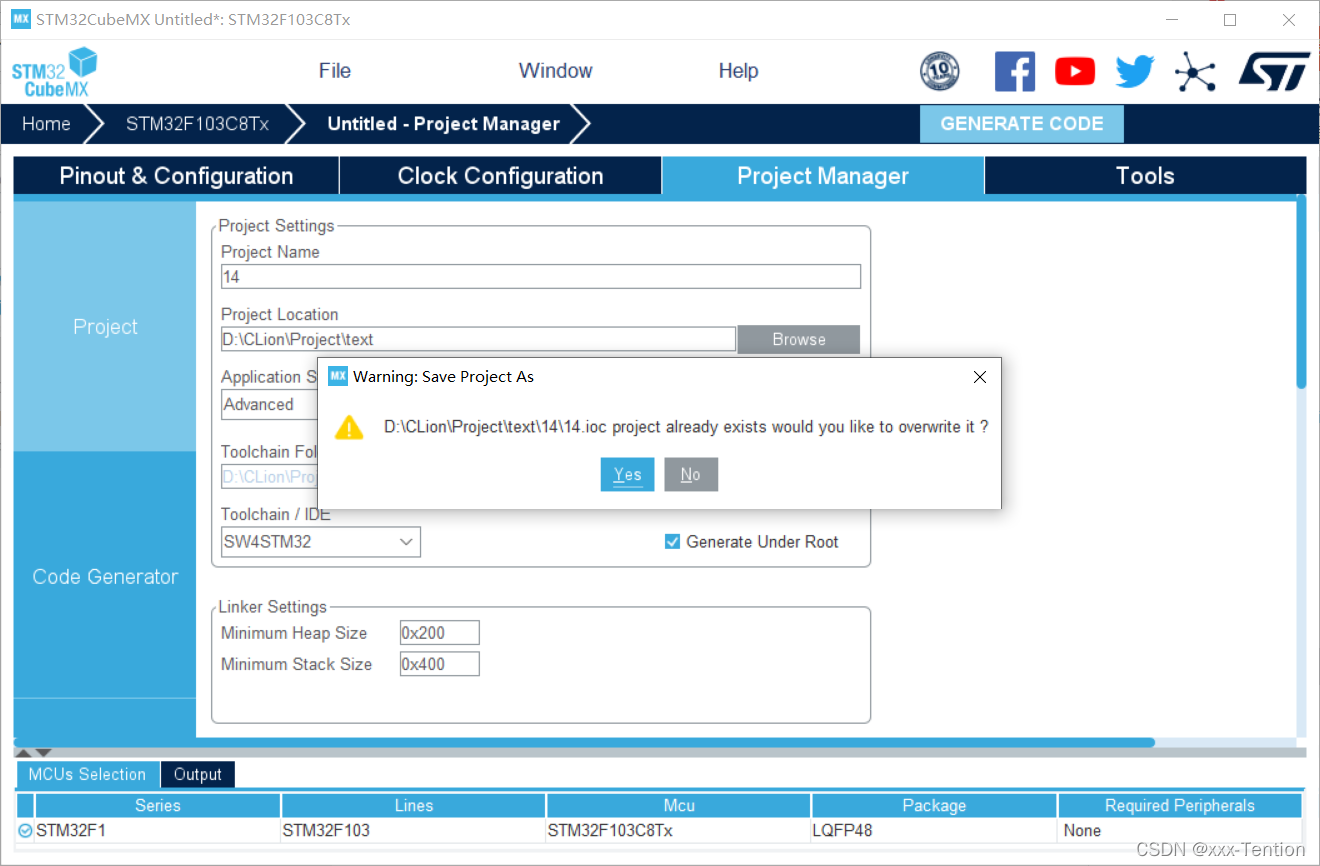Select the Code Generator side panel
The image size is (1320, 866).
105,577
